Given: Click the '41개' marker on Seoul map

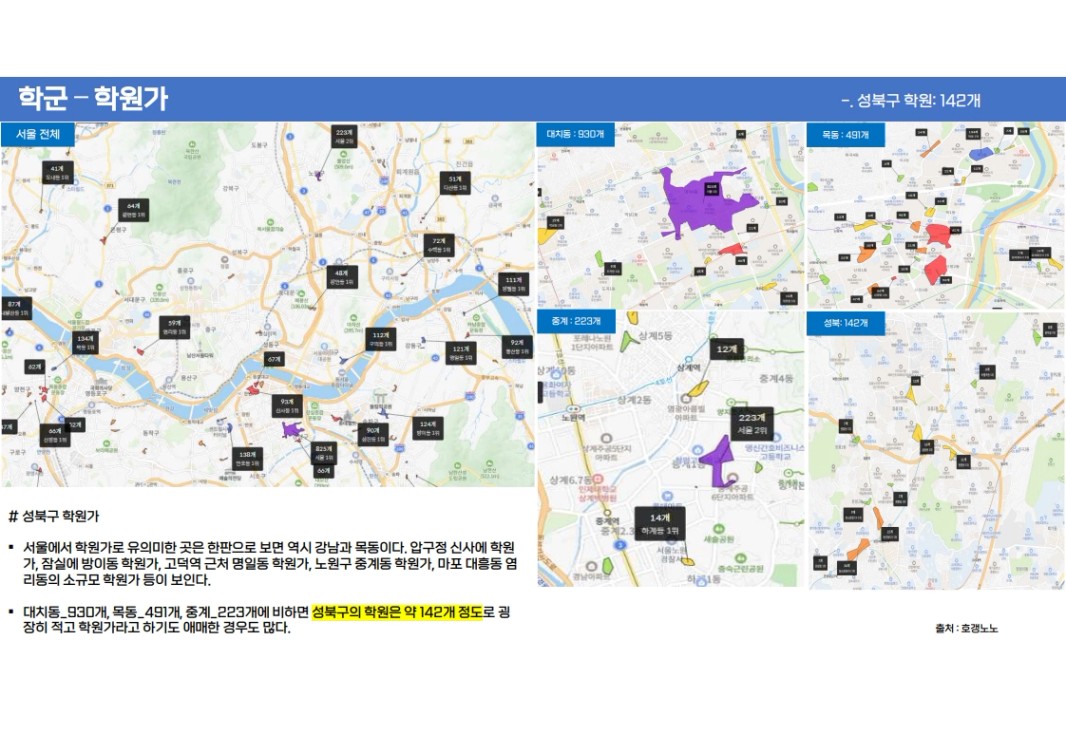Looking at the screenshot, I should click(x=56, y=172).
